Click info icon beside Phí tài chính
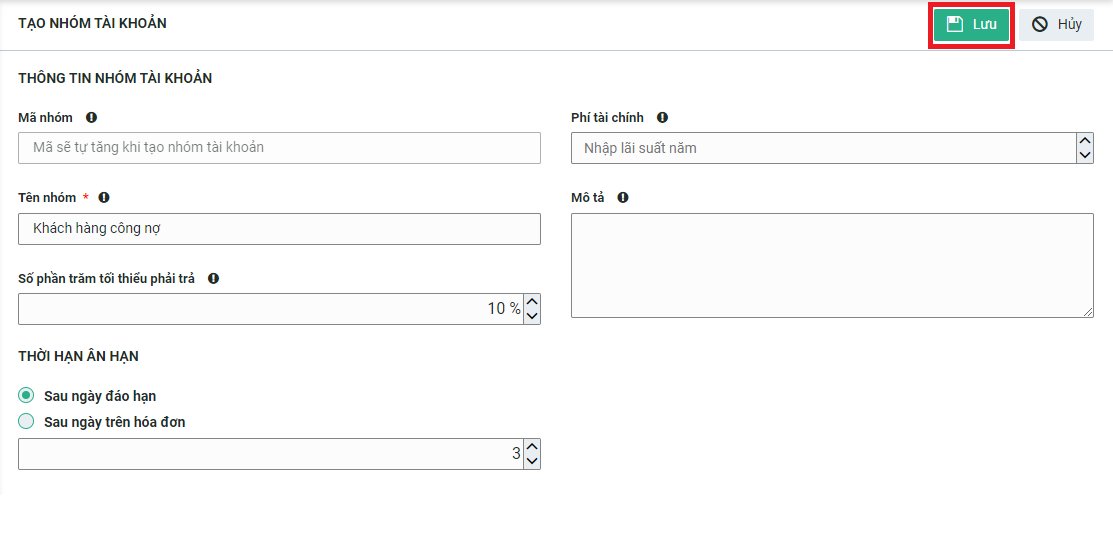 (662, 118)
